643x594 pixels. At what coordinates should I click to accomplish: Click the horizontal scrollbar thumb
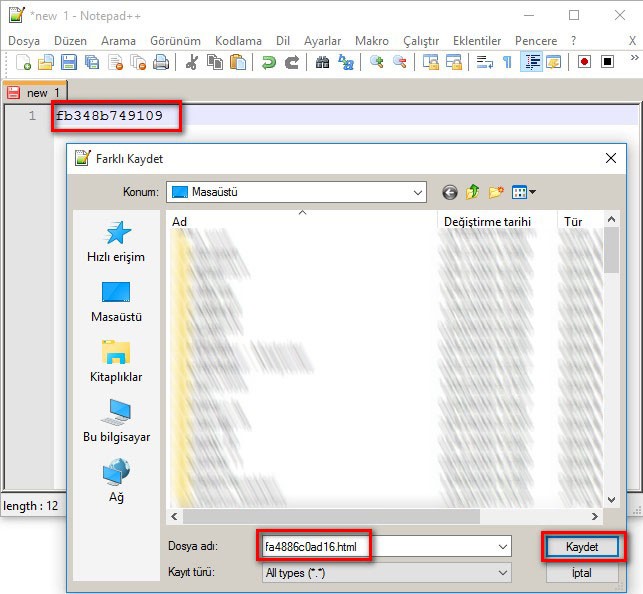point(331,517)
